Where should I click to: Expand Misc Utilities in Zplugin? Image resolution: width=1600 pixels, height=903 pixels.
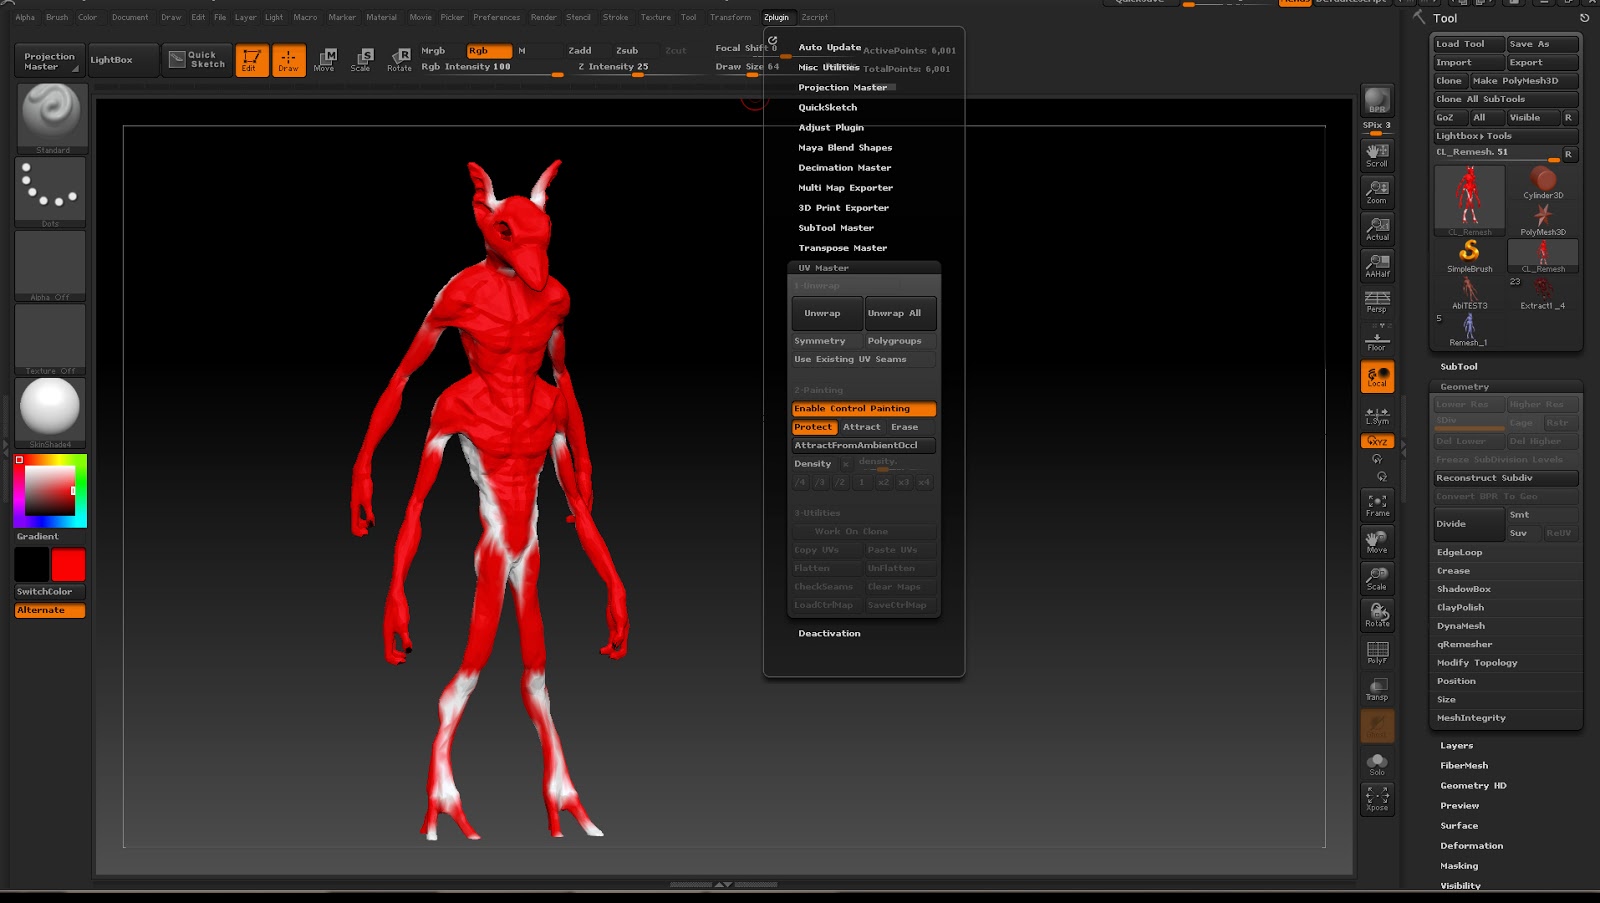[x=828, y=68]
